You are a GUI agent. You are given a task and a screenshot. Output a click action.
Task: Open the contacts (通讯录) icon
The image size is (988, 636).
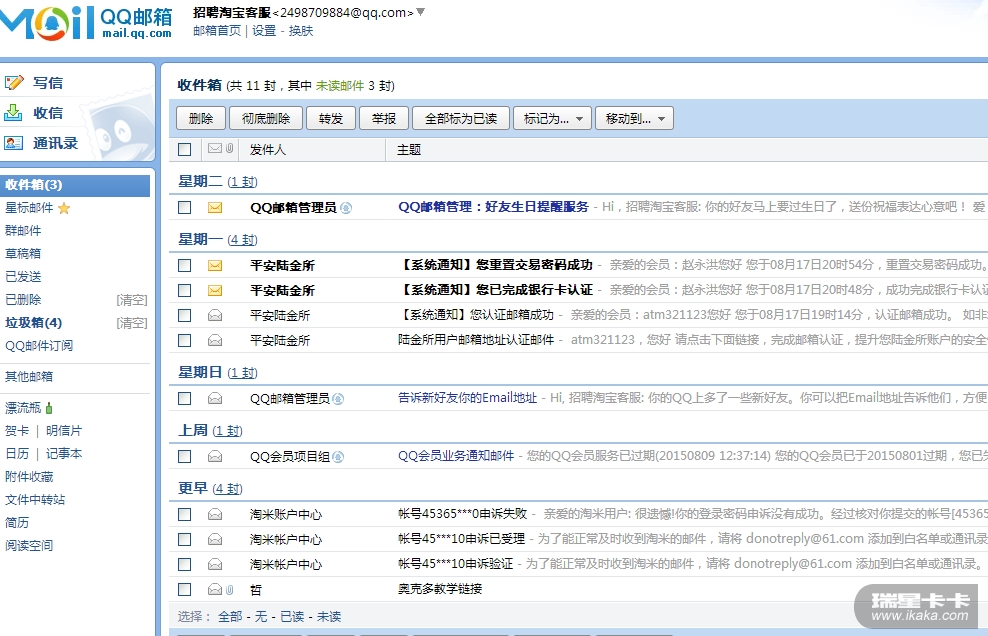14,143
